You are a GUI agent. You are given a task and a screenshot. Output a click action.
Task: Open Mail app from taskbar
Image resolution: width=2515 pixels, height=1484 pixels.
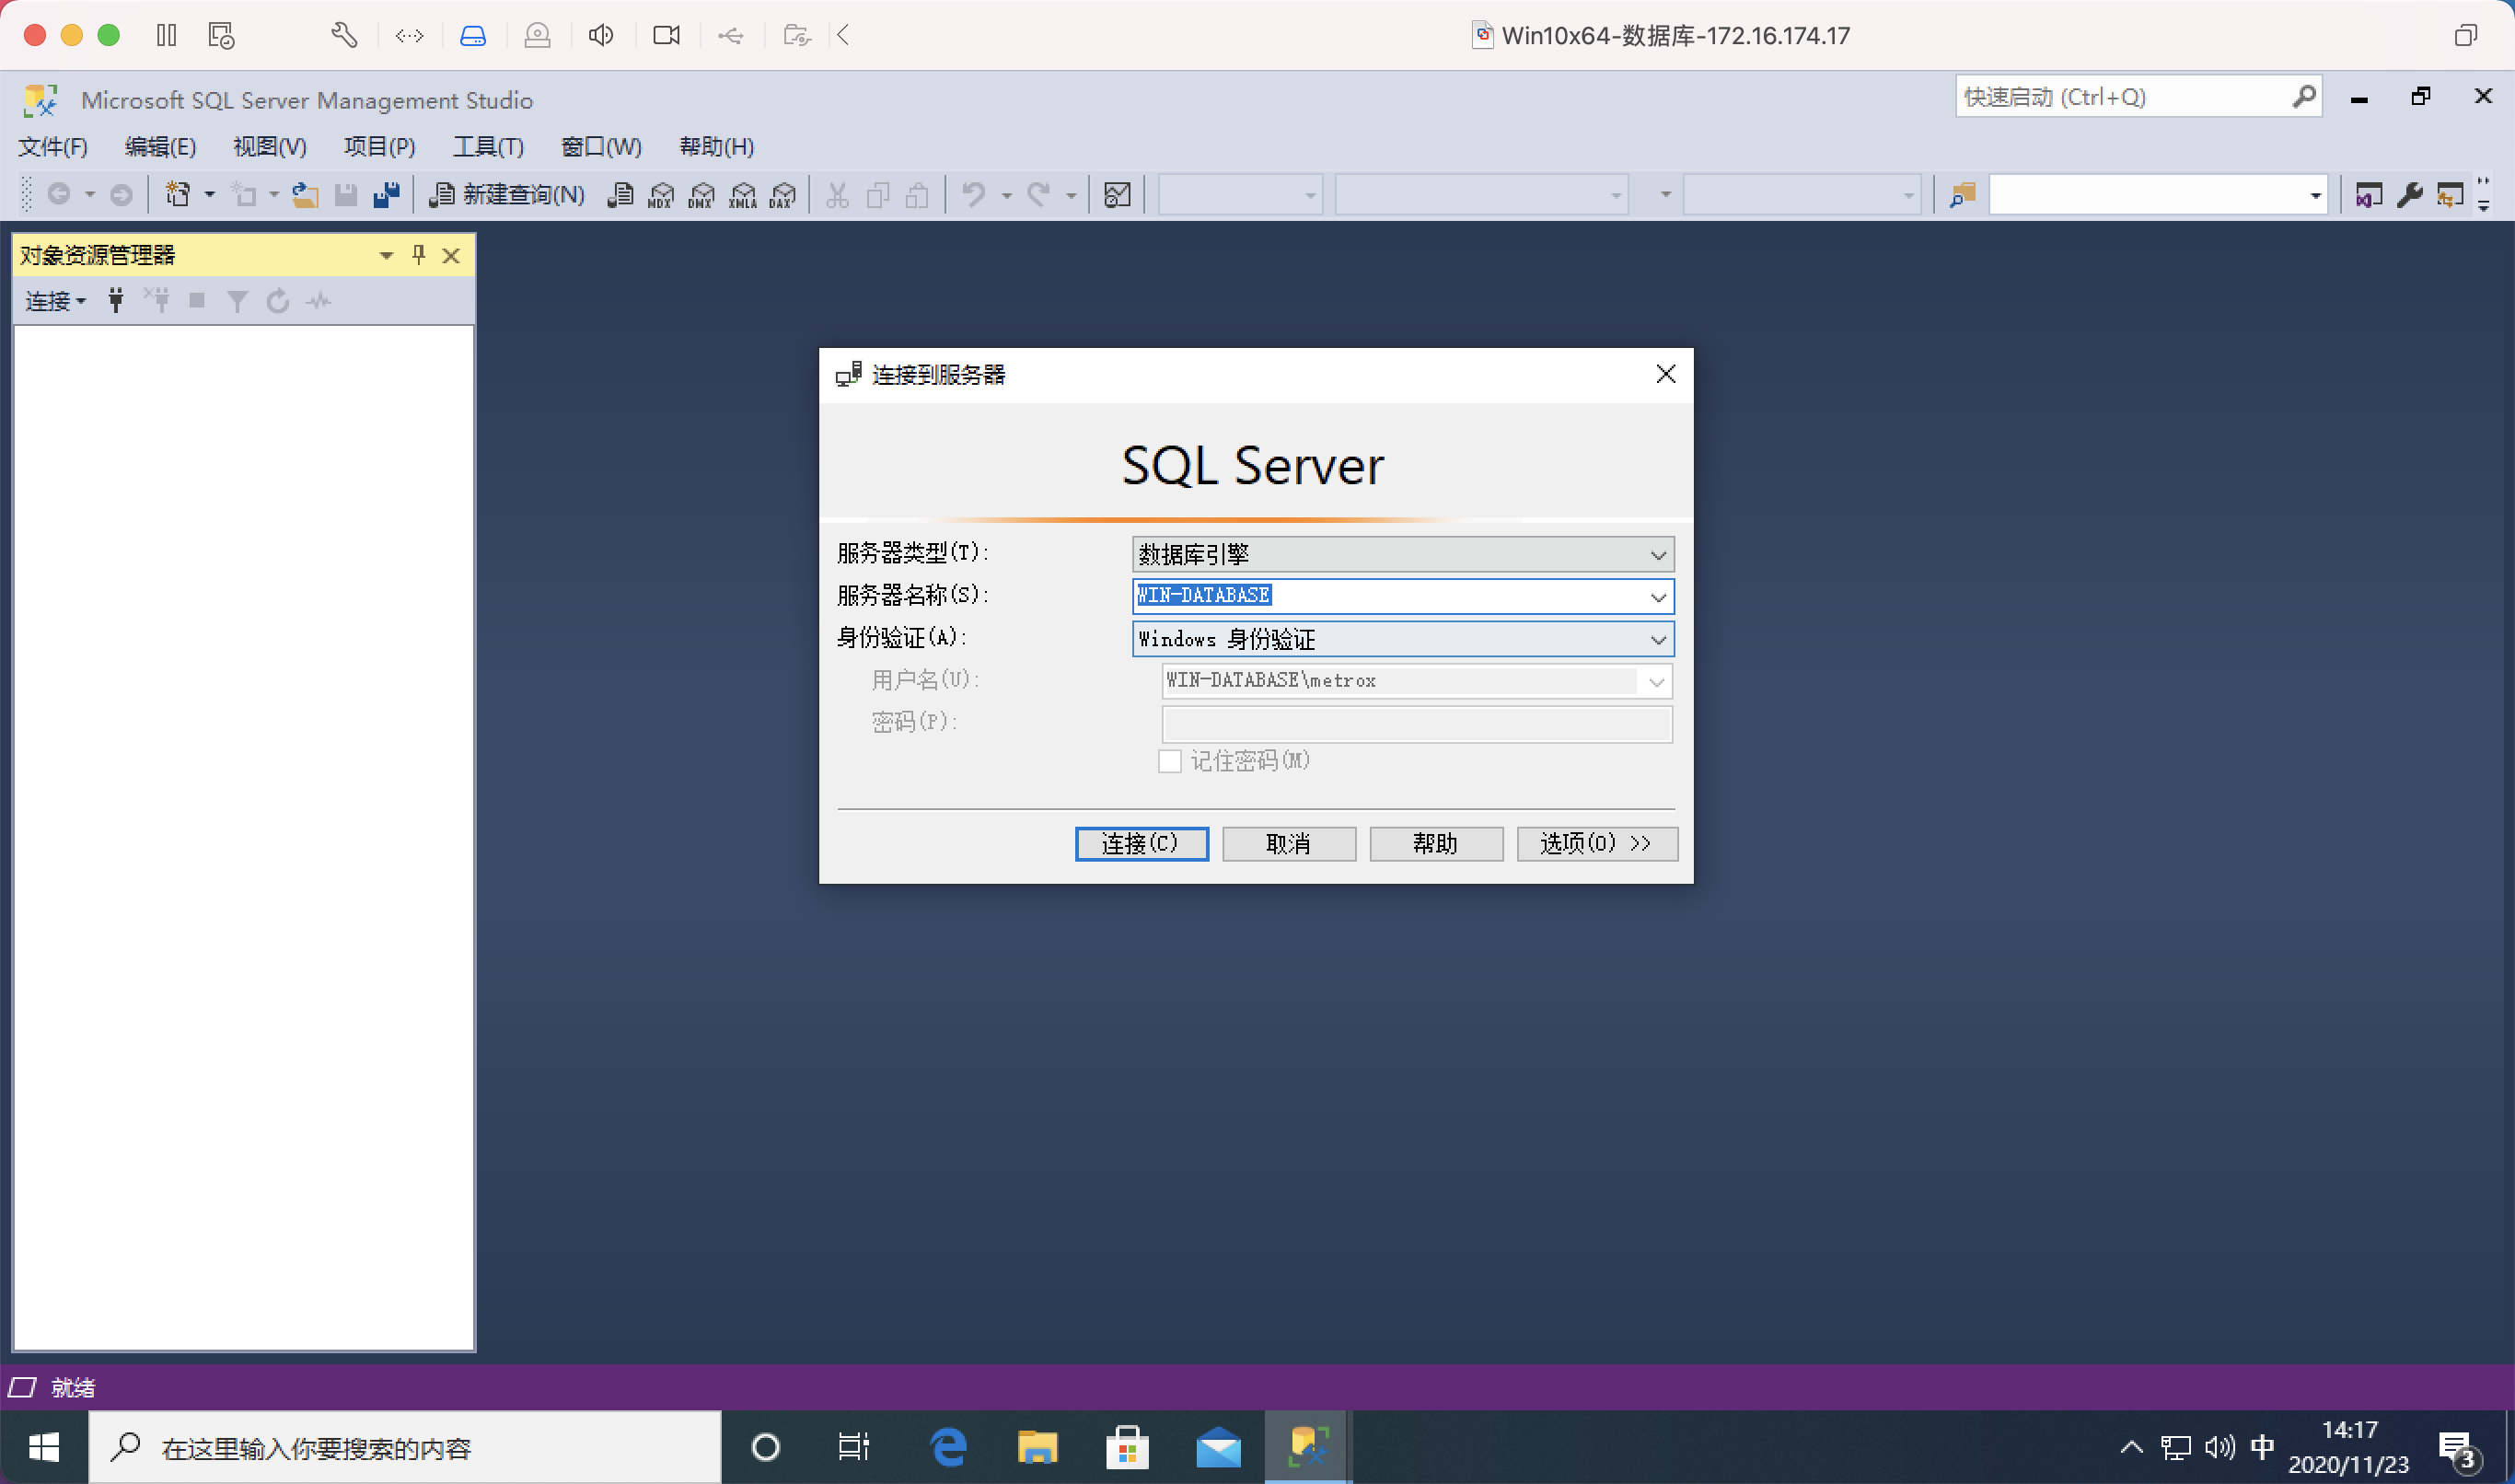pyautogui.click(x=1218, y=1447)
